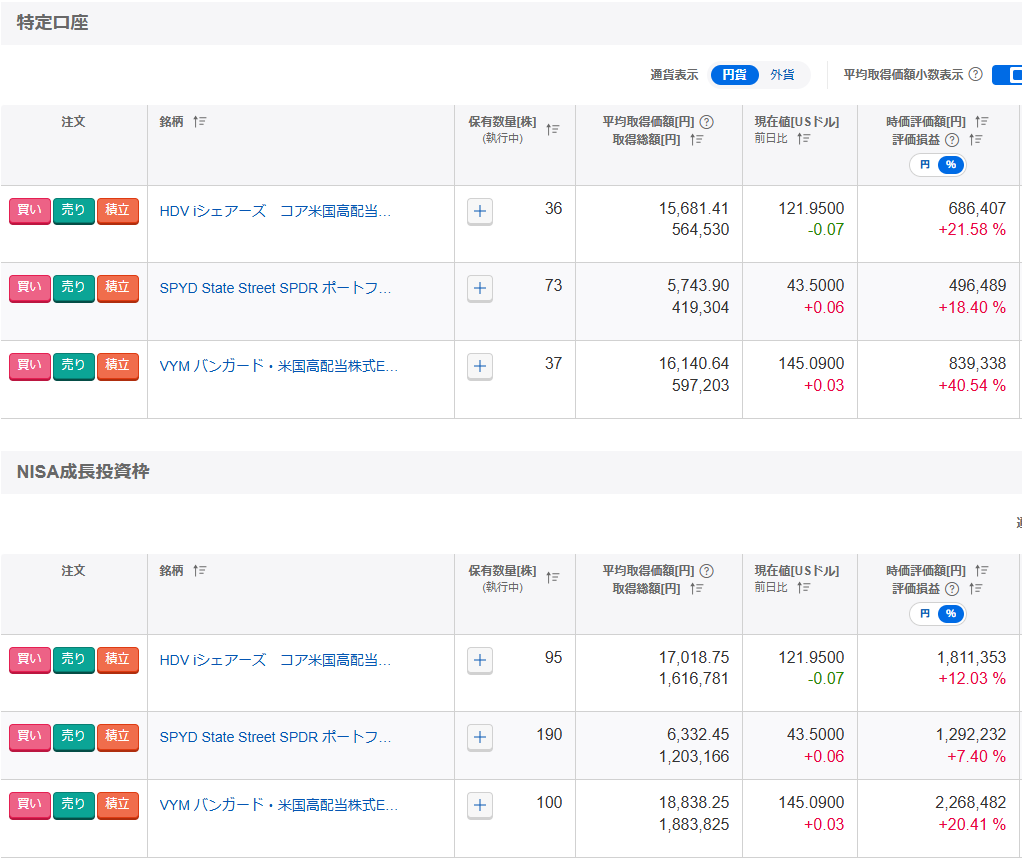Sort NISA成長投資枠 table by 銘柄 column

[x=199, y=571]
